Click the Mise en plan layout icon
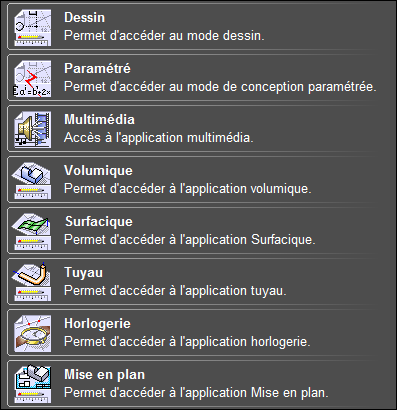397x410 pixels. coord(33,385)
